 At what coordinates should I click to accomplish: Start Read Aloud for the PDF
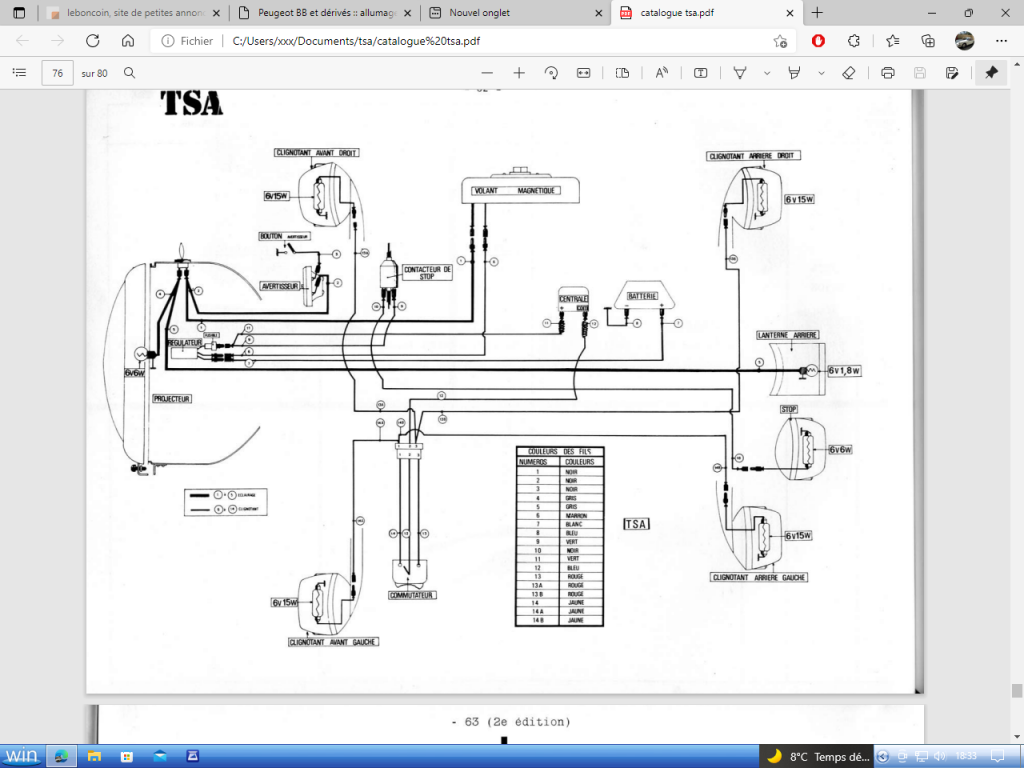click(661, 73)
